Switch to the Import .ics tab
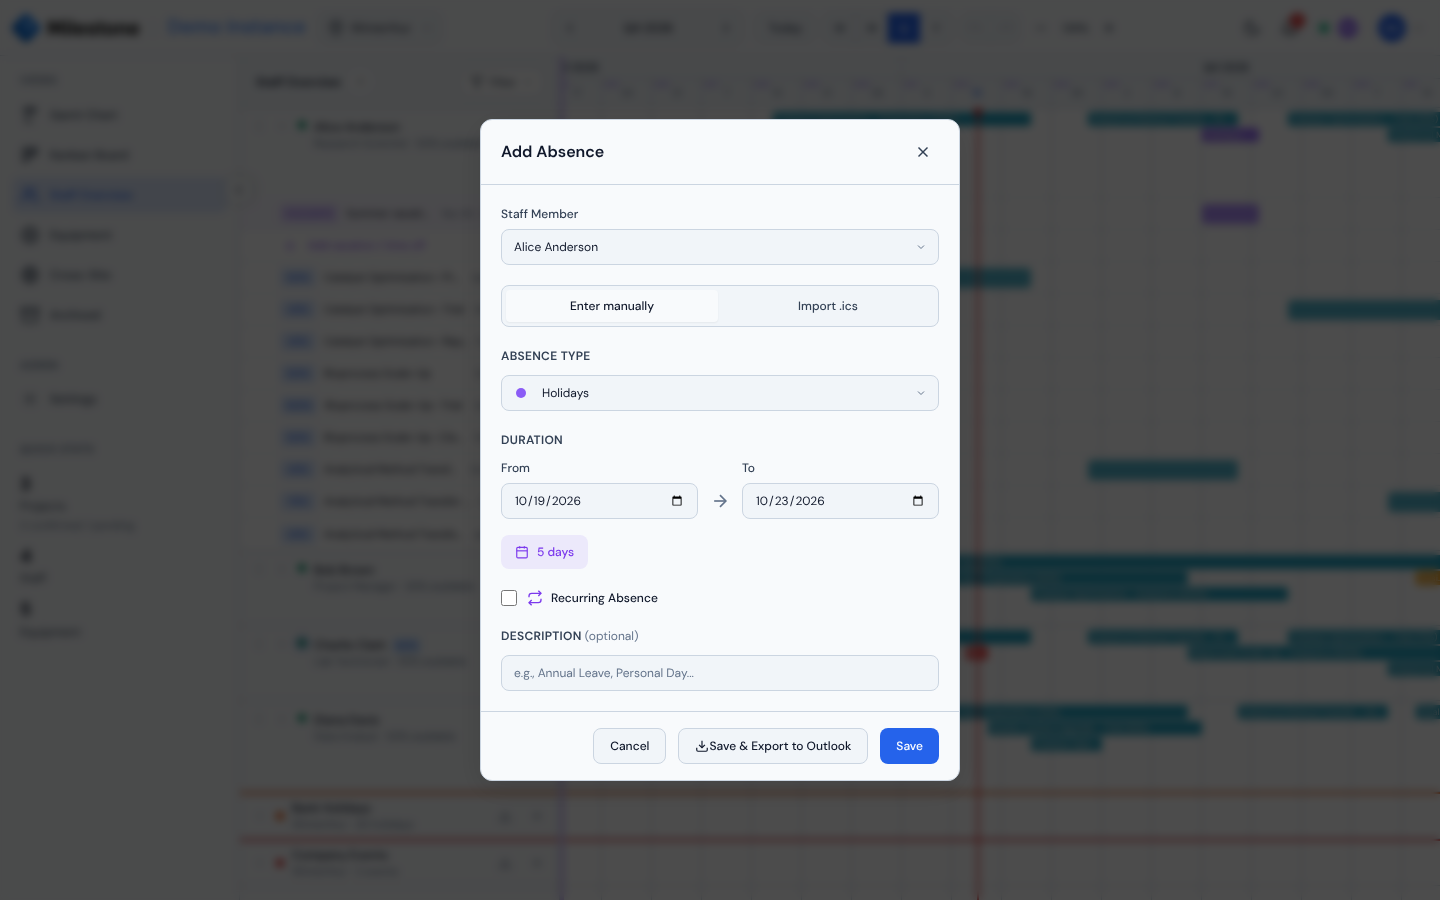This screenshot has height=900, width=1440. tap(828, 306)
